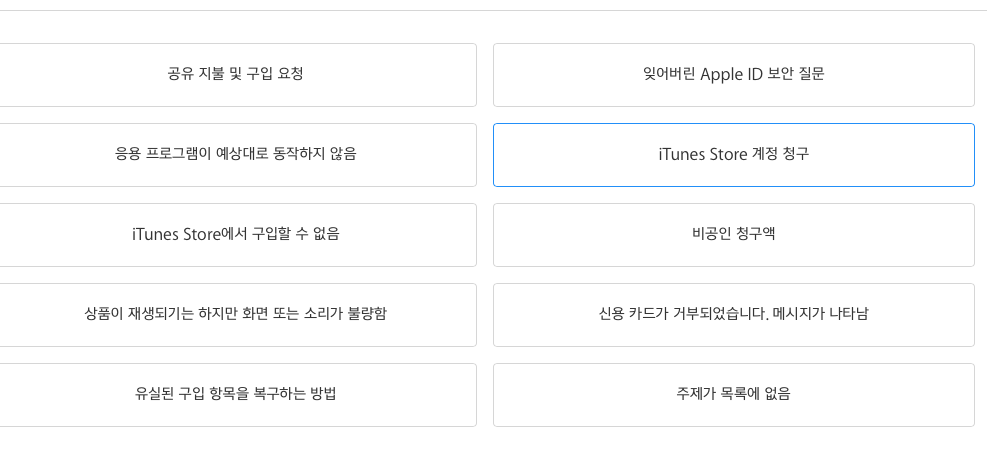This screenshot has height=454, width=987.
Task: Choose the highlighted iTunes Store account billing box
Action: pos(733,154)
